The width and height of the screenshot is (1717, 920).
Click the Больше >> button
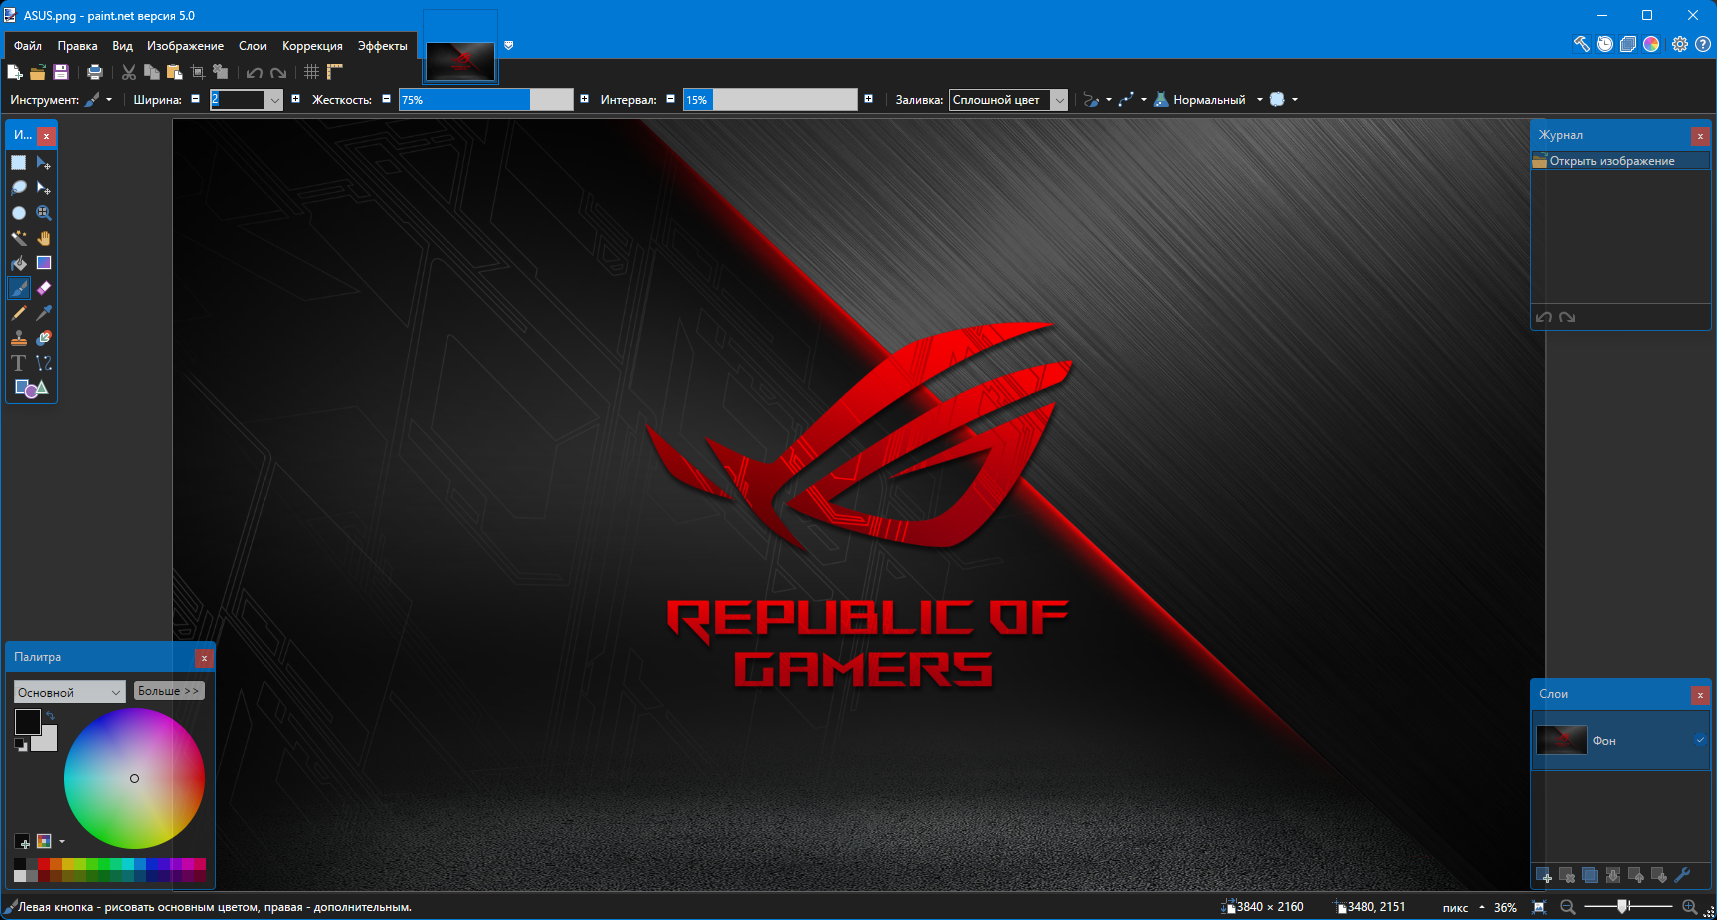(169, 691)
